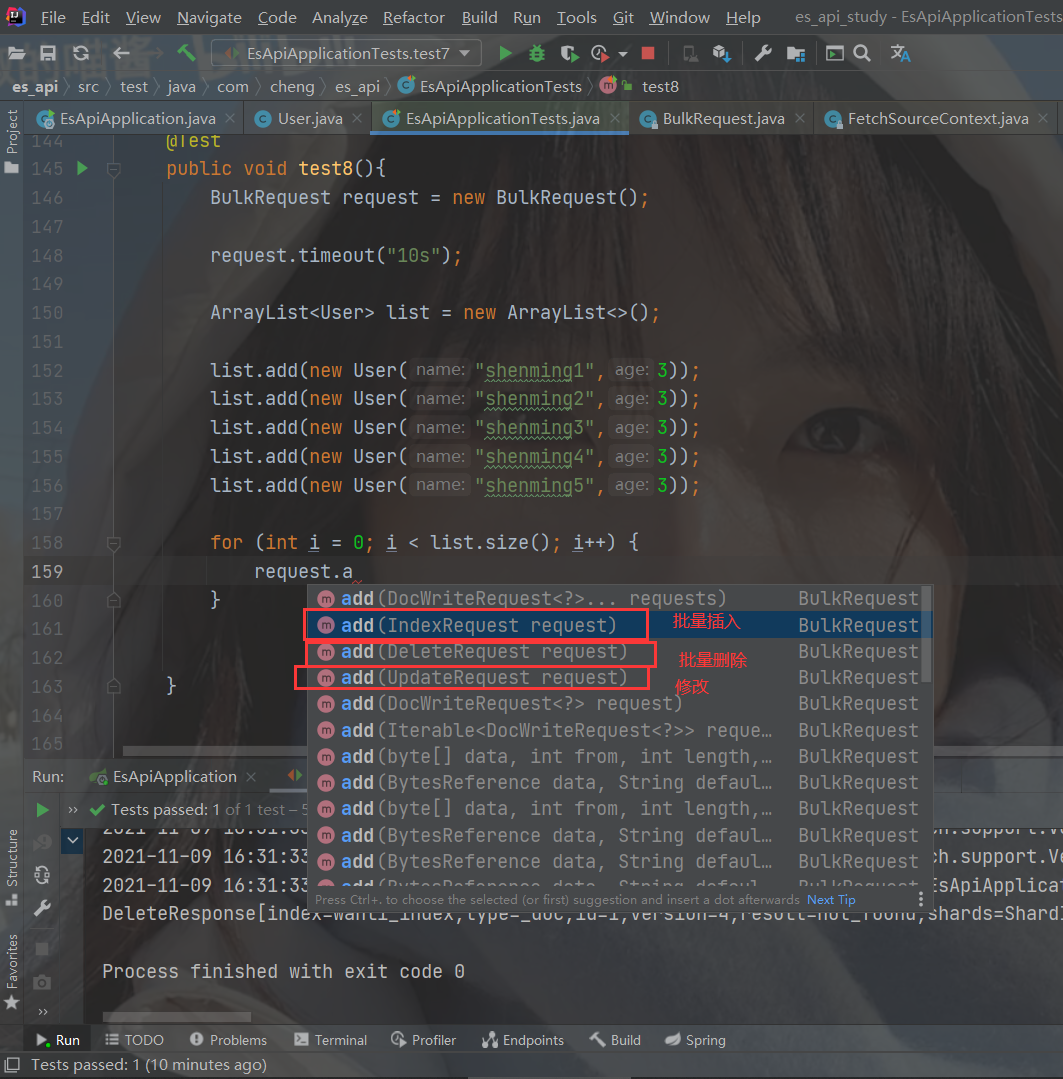Click the Translate plugin icon

(x=900, y=54)
